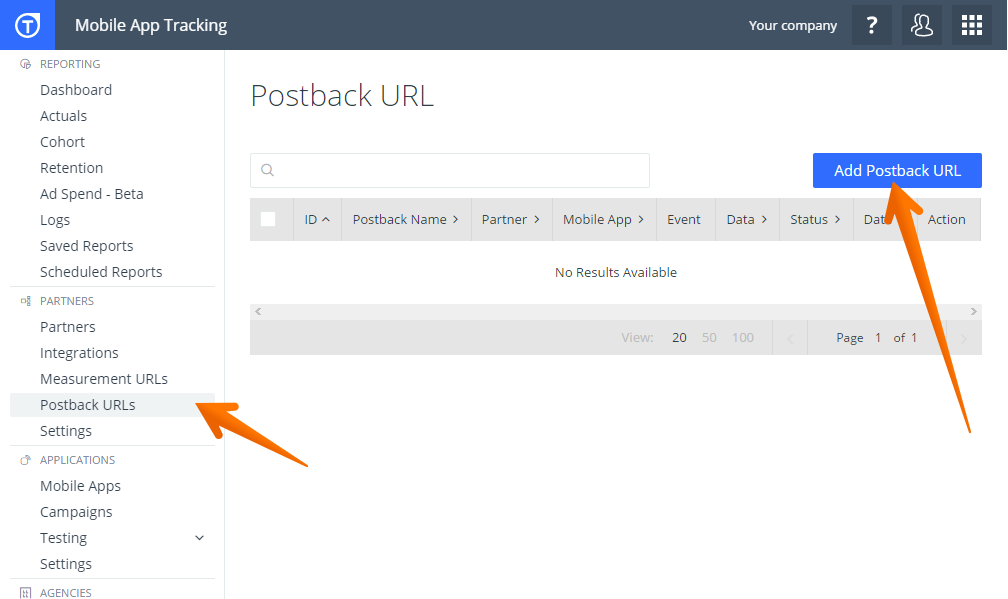
Task: Open Mobile Apps in the sidebar
Action: tap(80, 486)
